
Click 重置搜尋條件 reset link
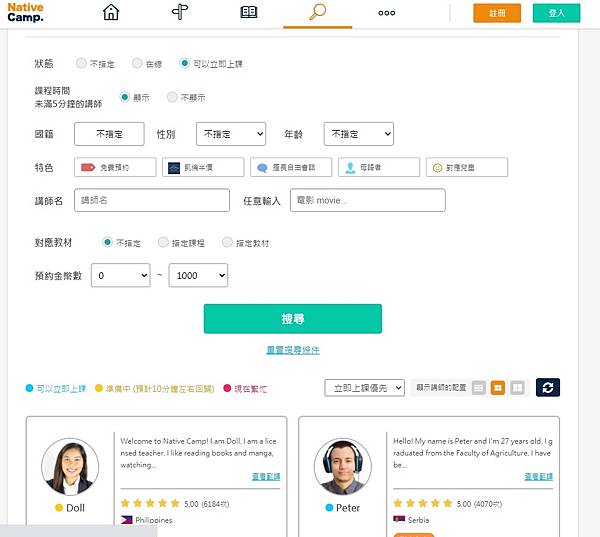click(x=293, y=350)
